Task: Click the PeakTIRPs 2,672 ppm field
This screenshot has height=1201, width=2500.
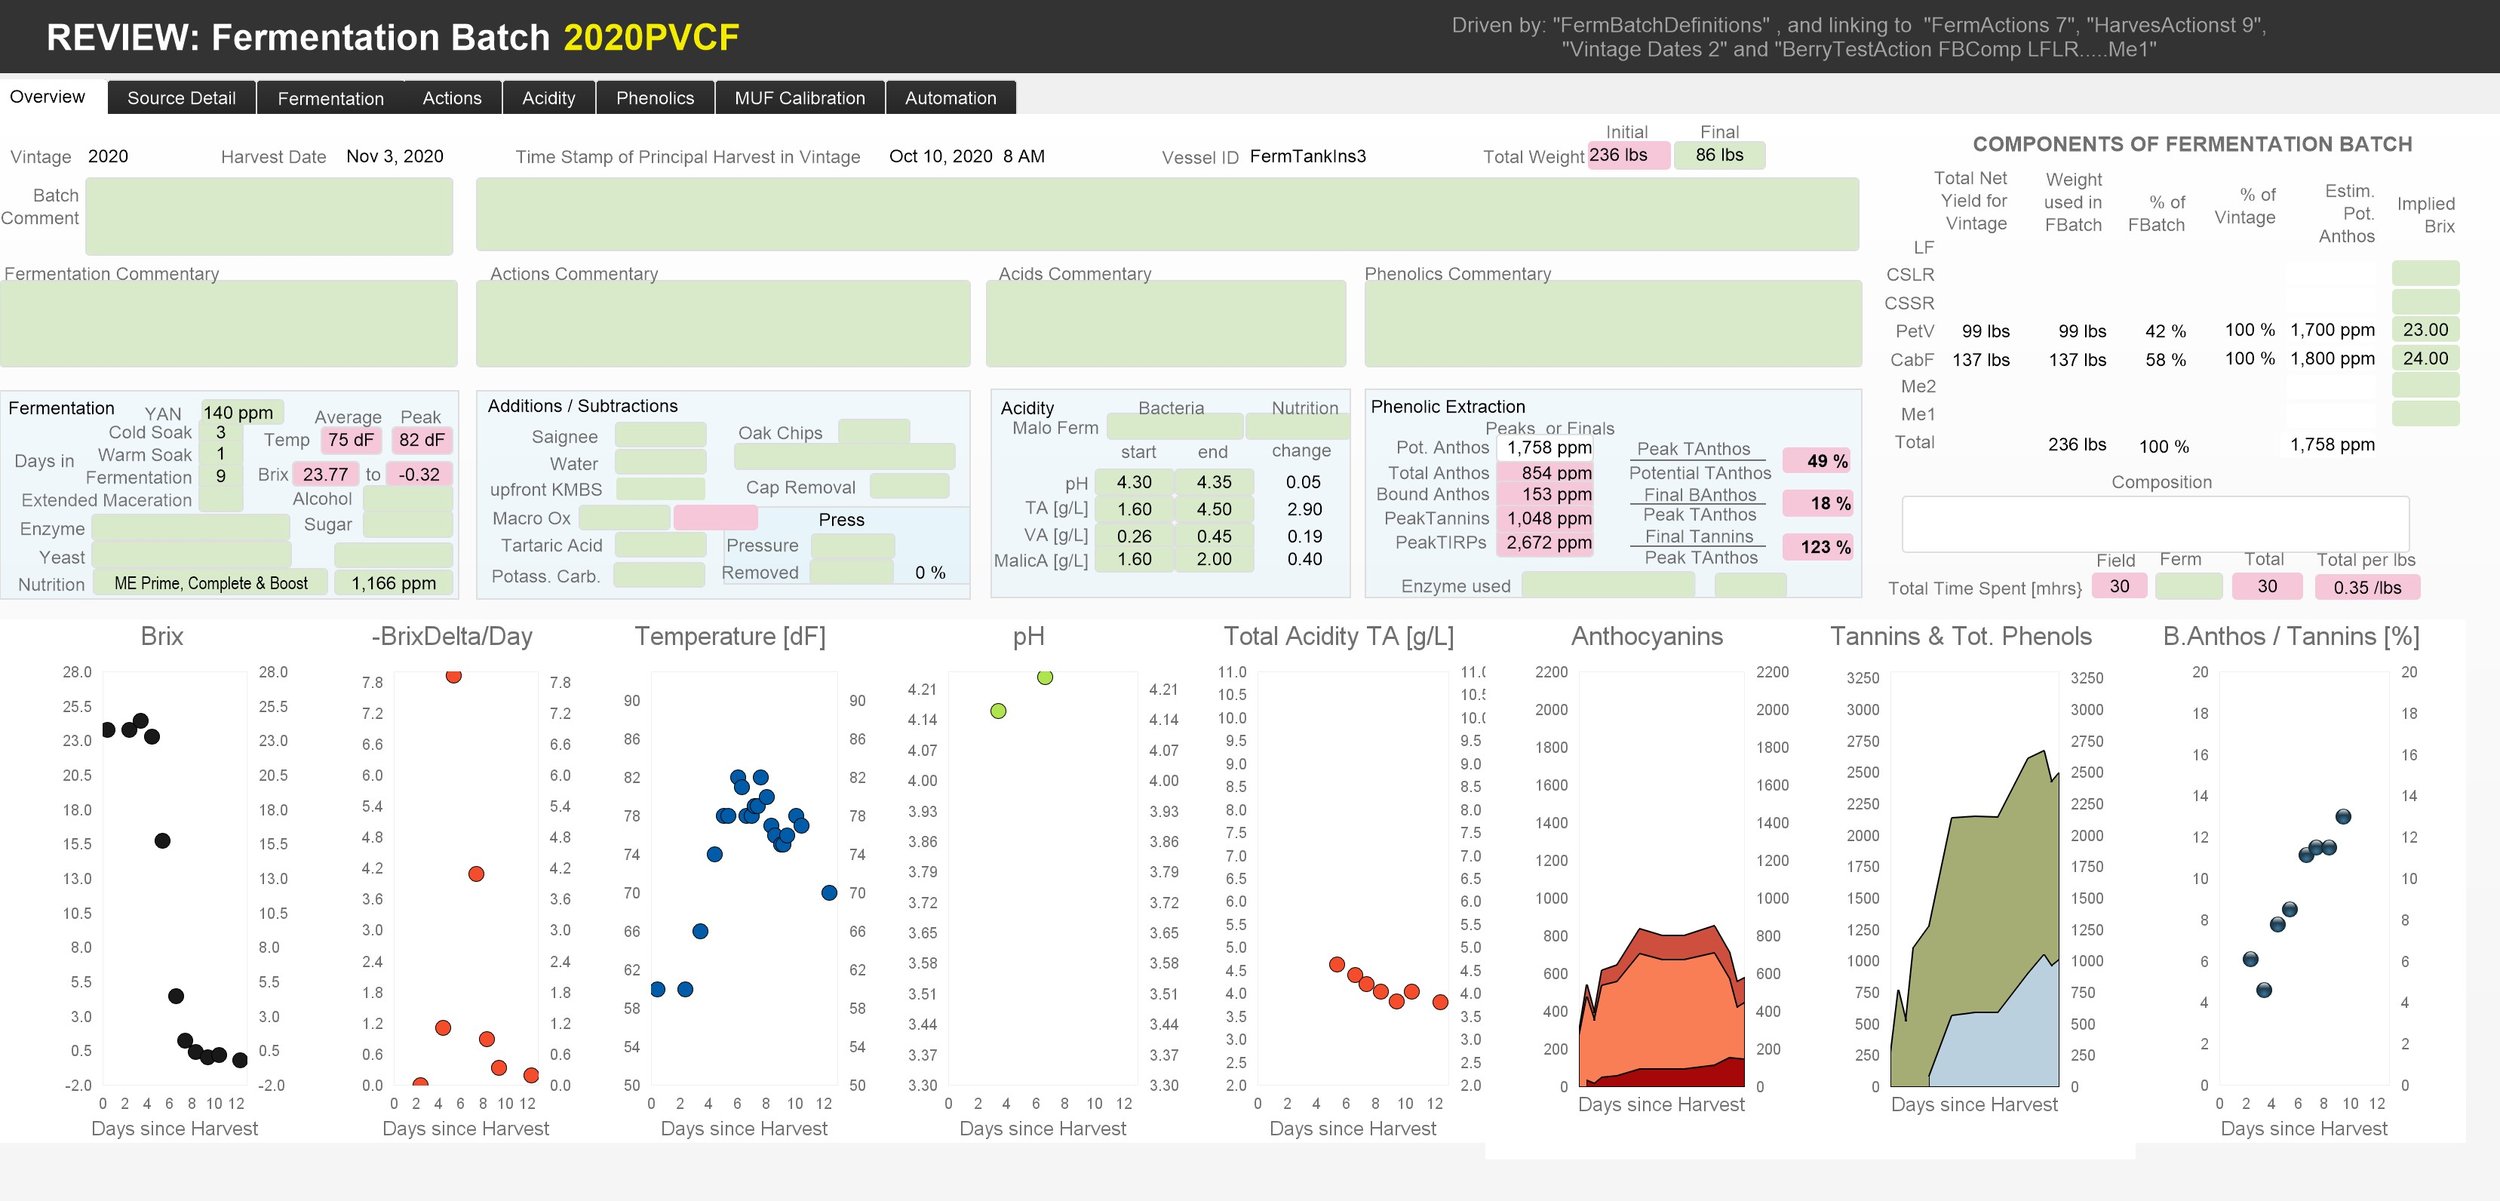Action: [1546, 542]
